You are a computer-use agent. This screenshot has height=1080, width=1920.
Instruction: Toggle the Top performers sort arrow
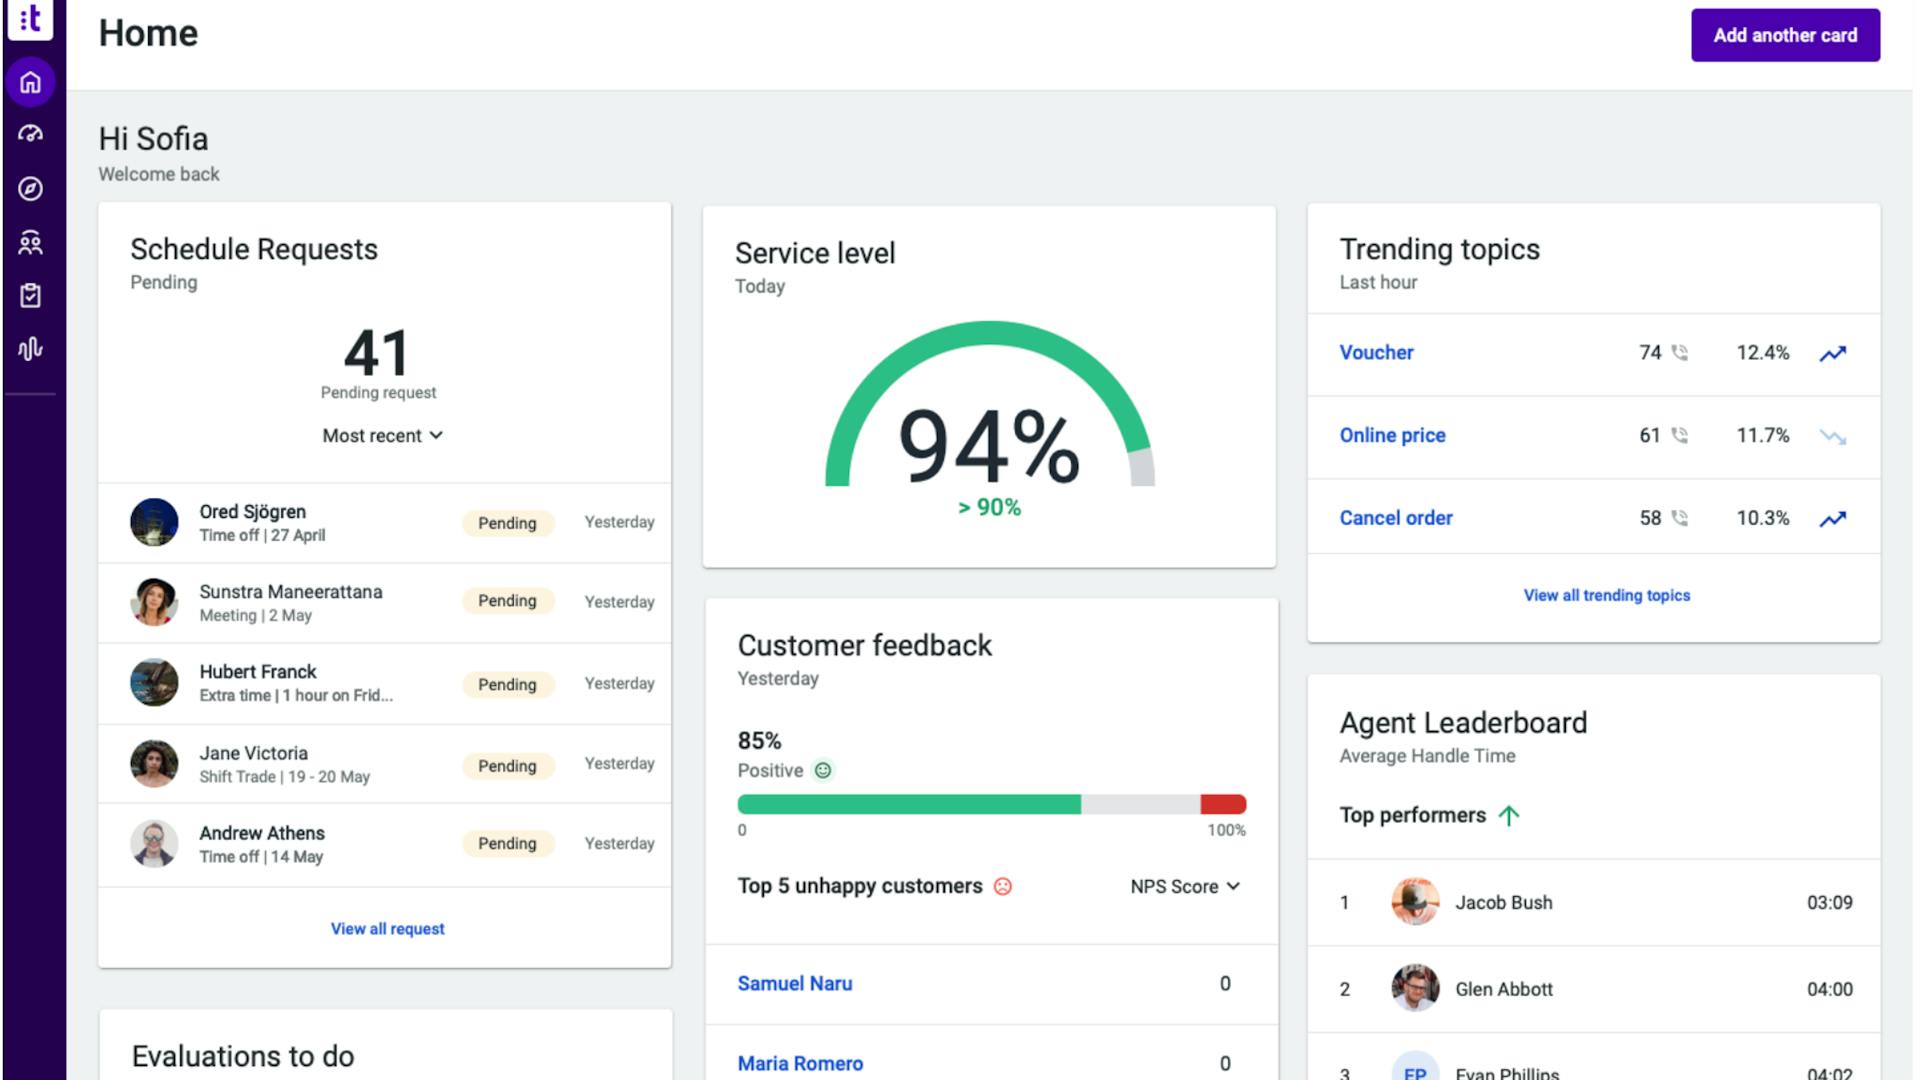pos(1509,816)
